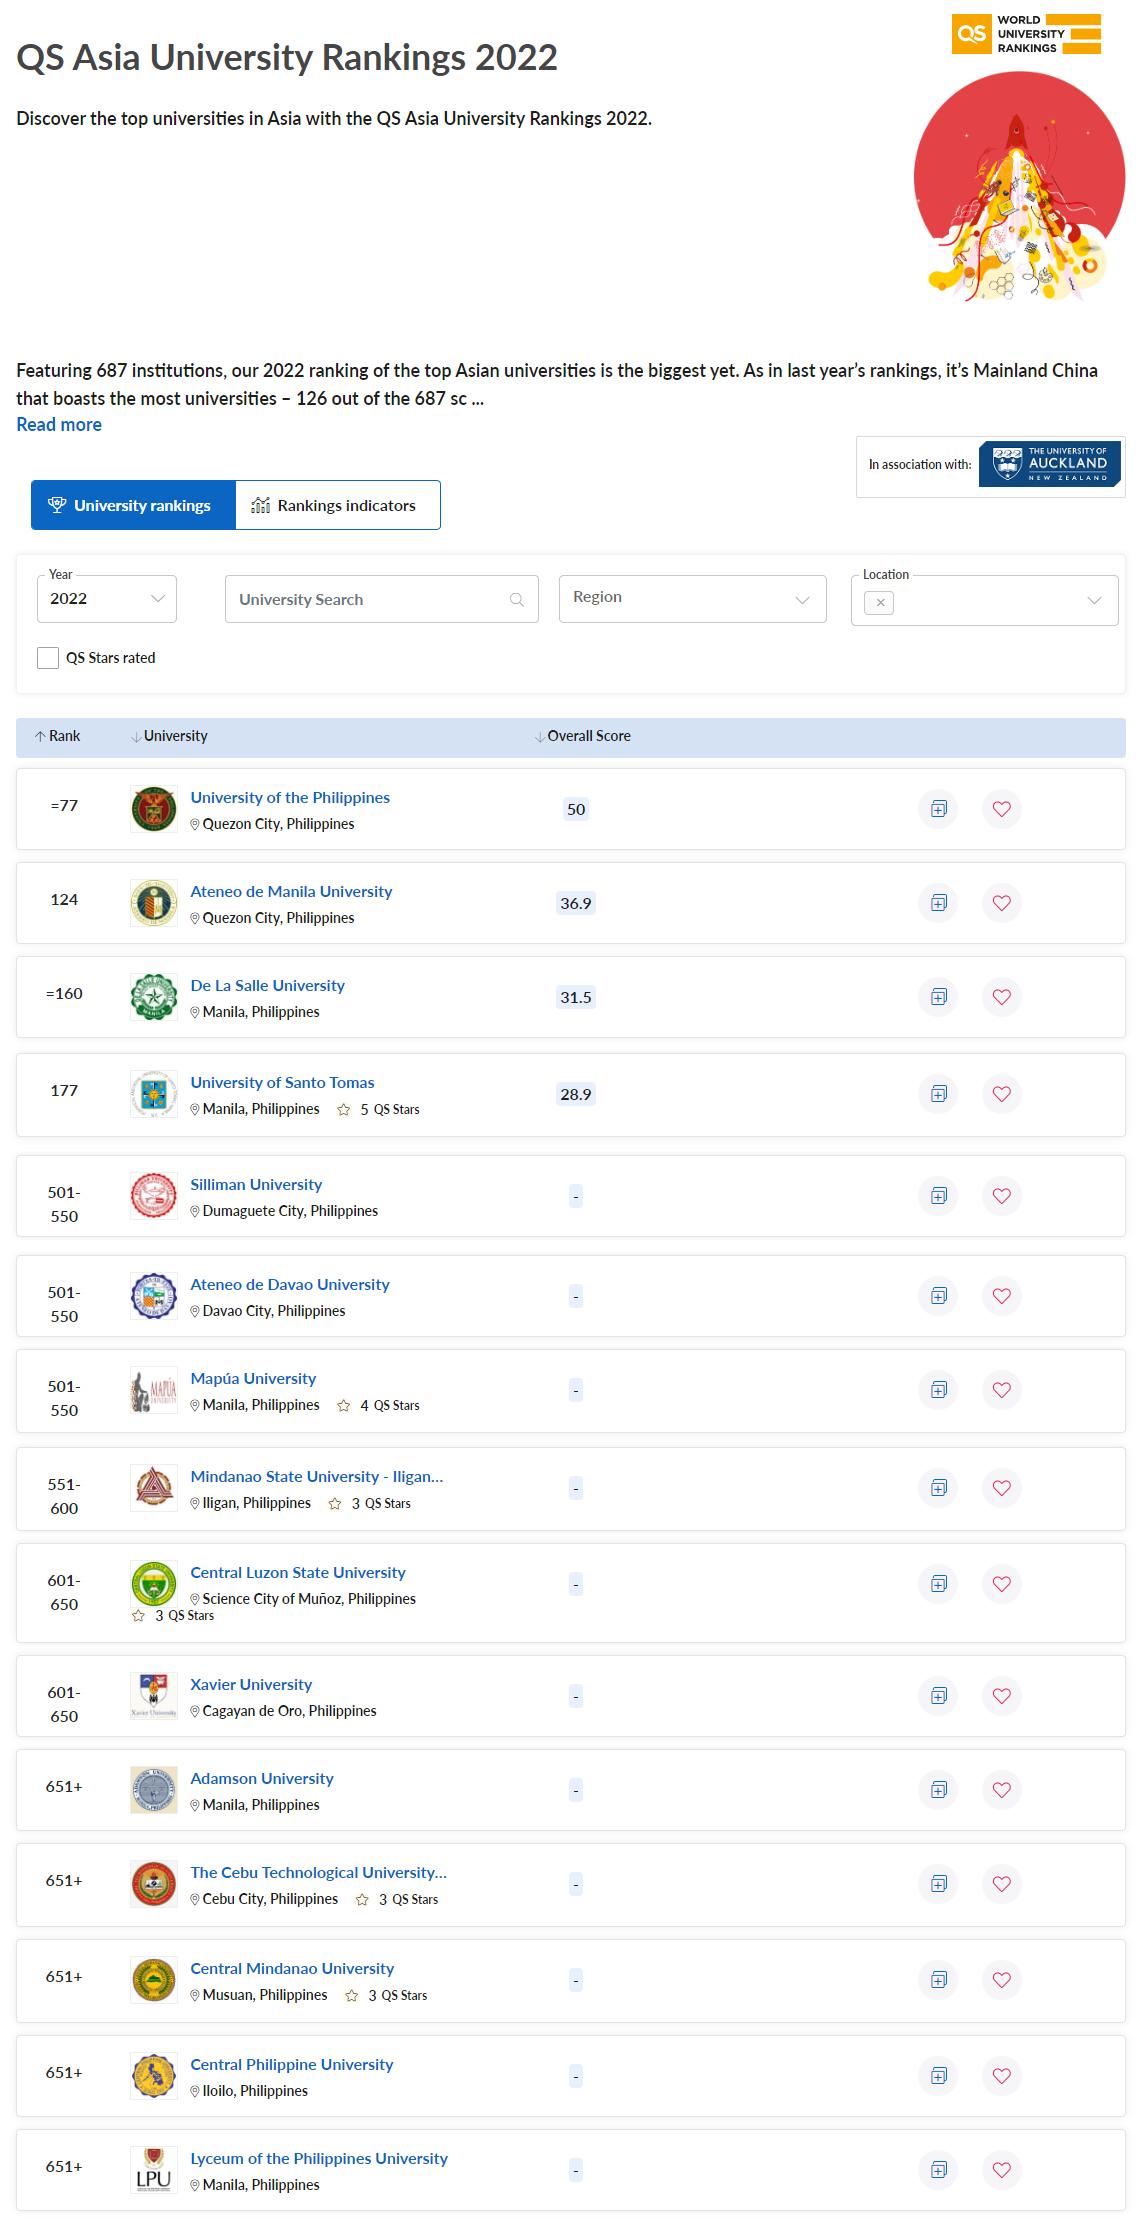The height and width of the screenshot is (2225, 1142).
Task: Open University of Santo Tomas link
Action: click(x=282, y=1083)
